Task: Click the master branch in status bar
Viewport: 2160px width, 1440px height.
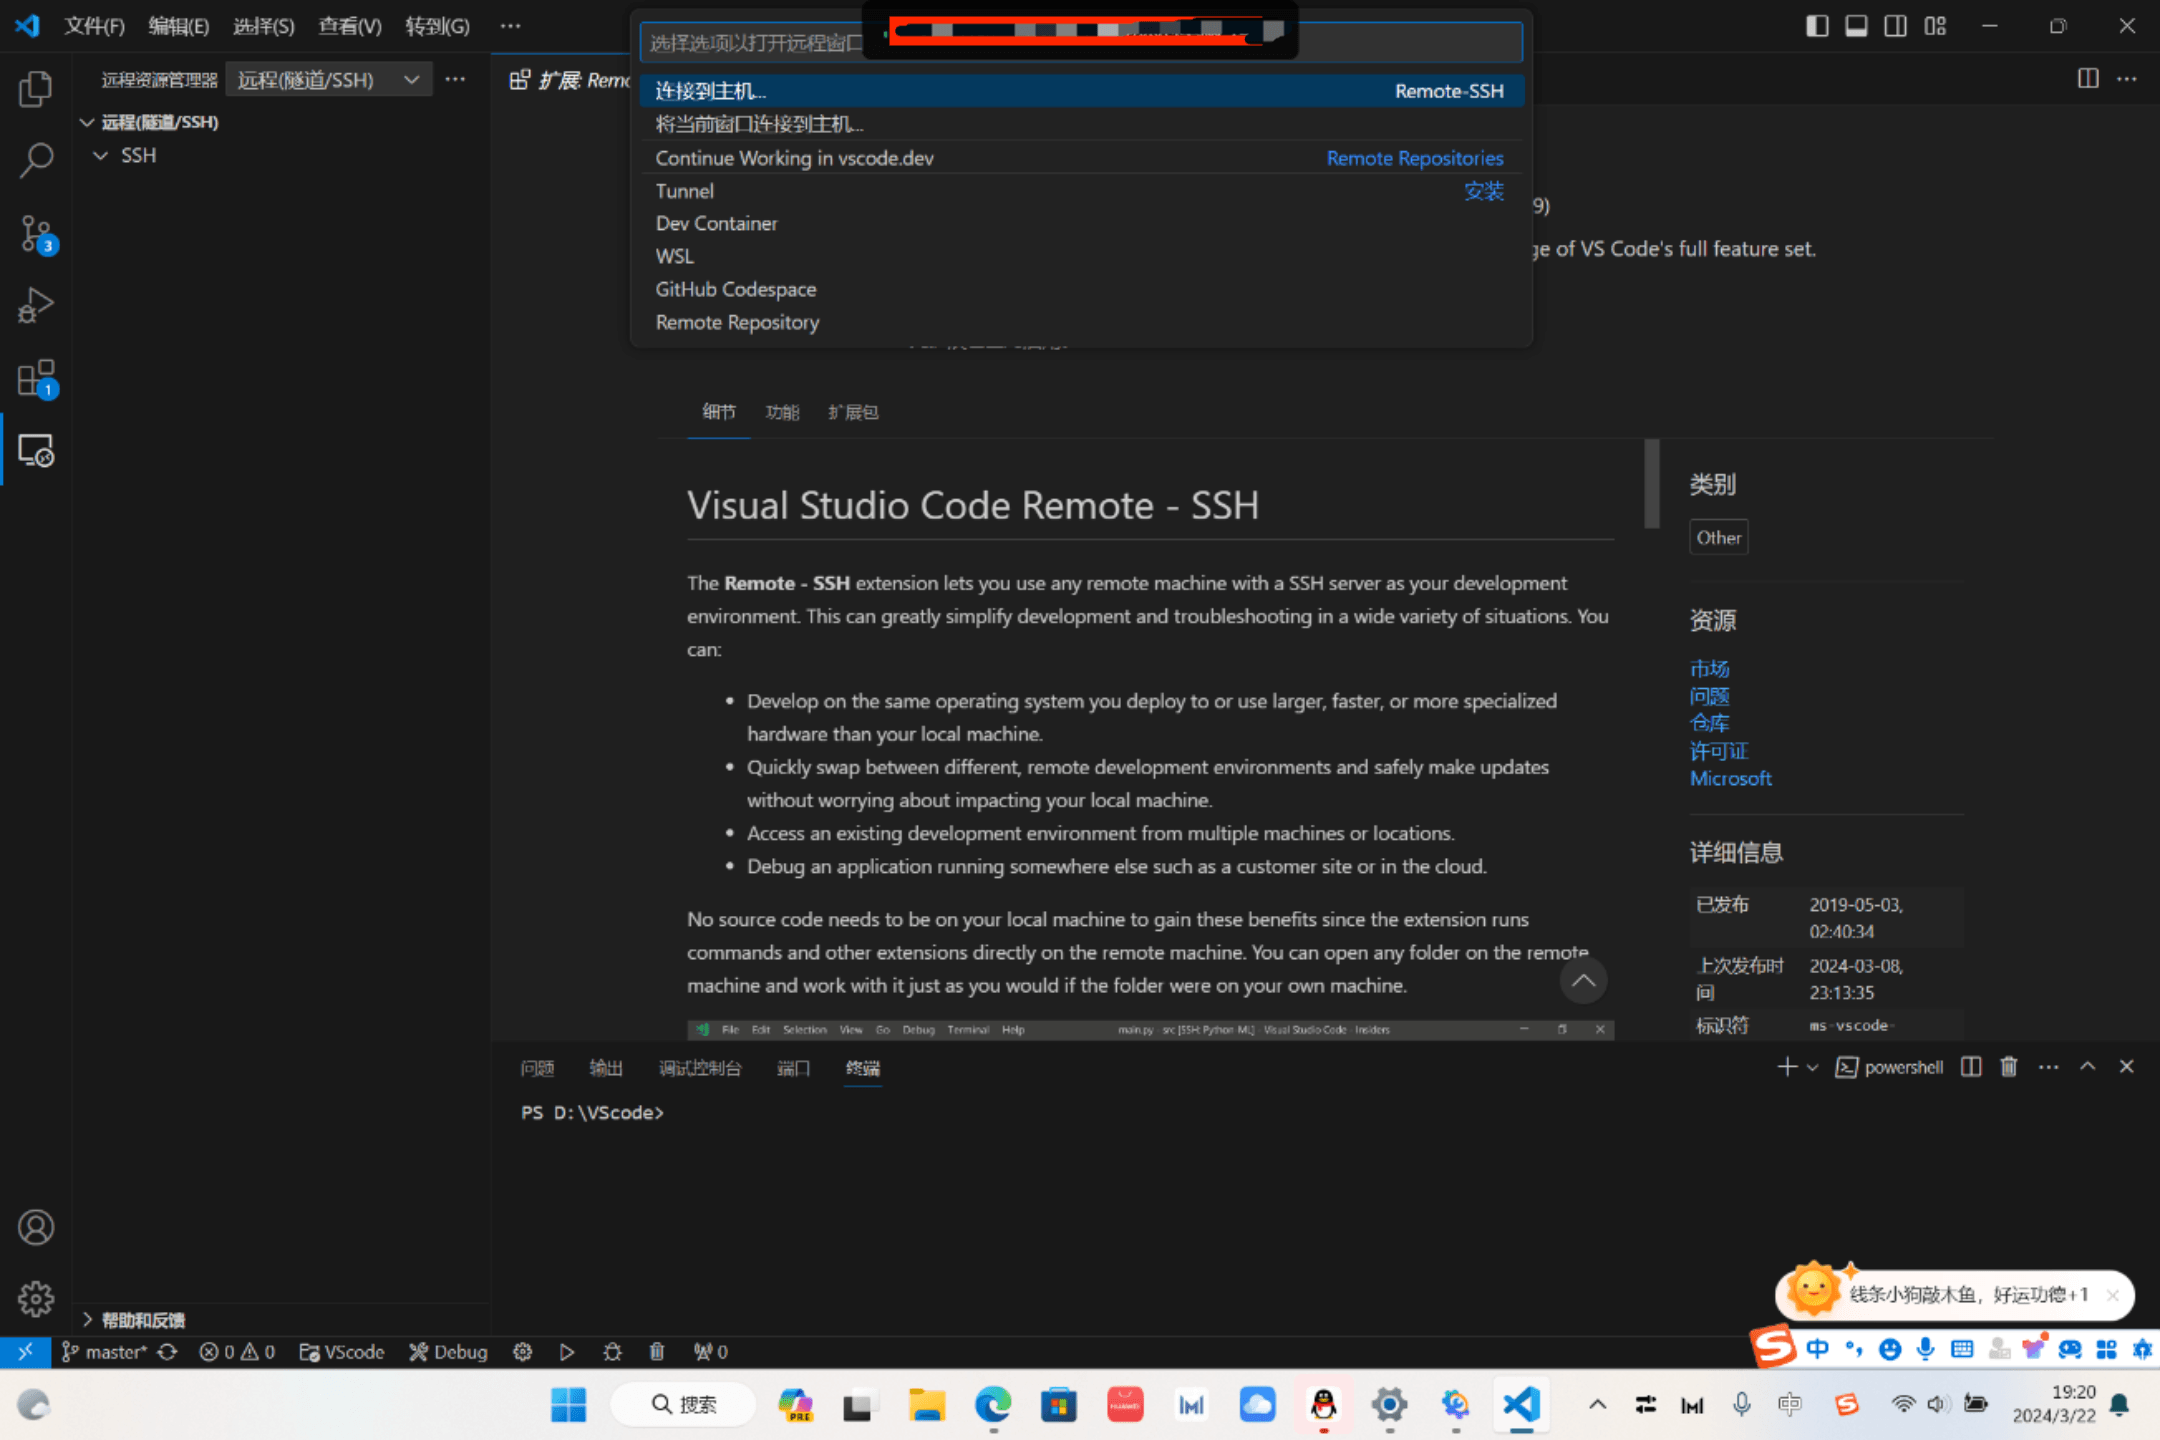Action: (x=105, y=1352)
